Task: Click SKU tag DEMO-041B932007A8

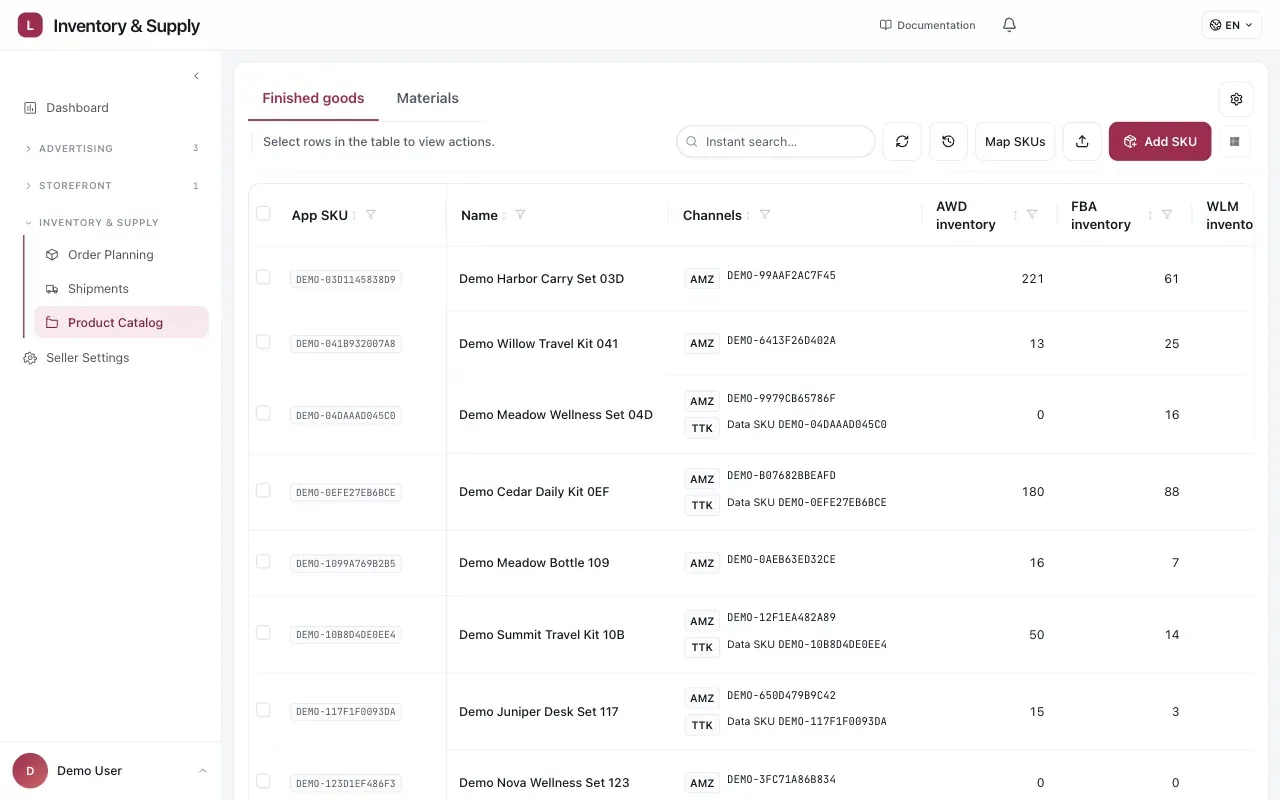Action: (x=346, y=344)
